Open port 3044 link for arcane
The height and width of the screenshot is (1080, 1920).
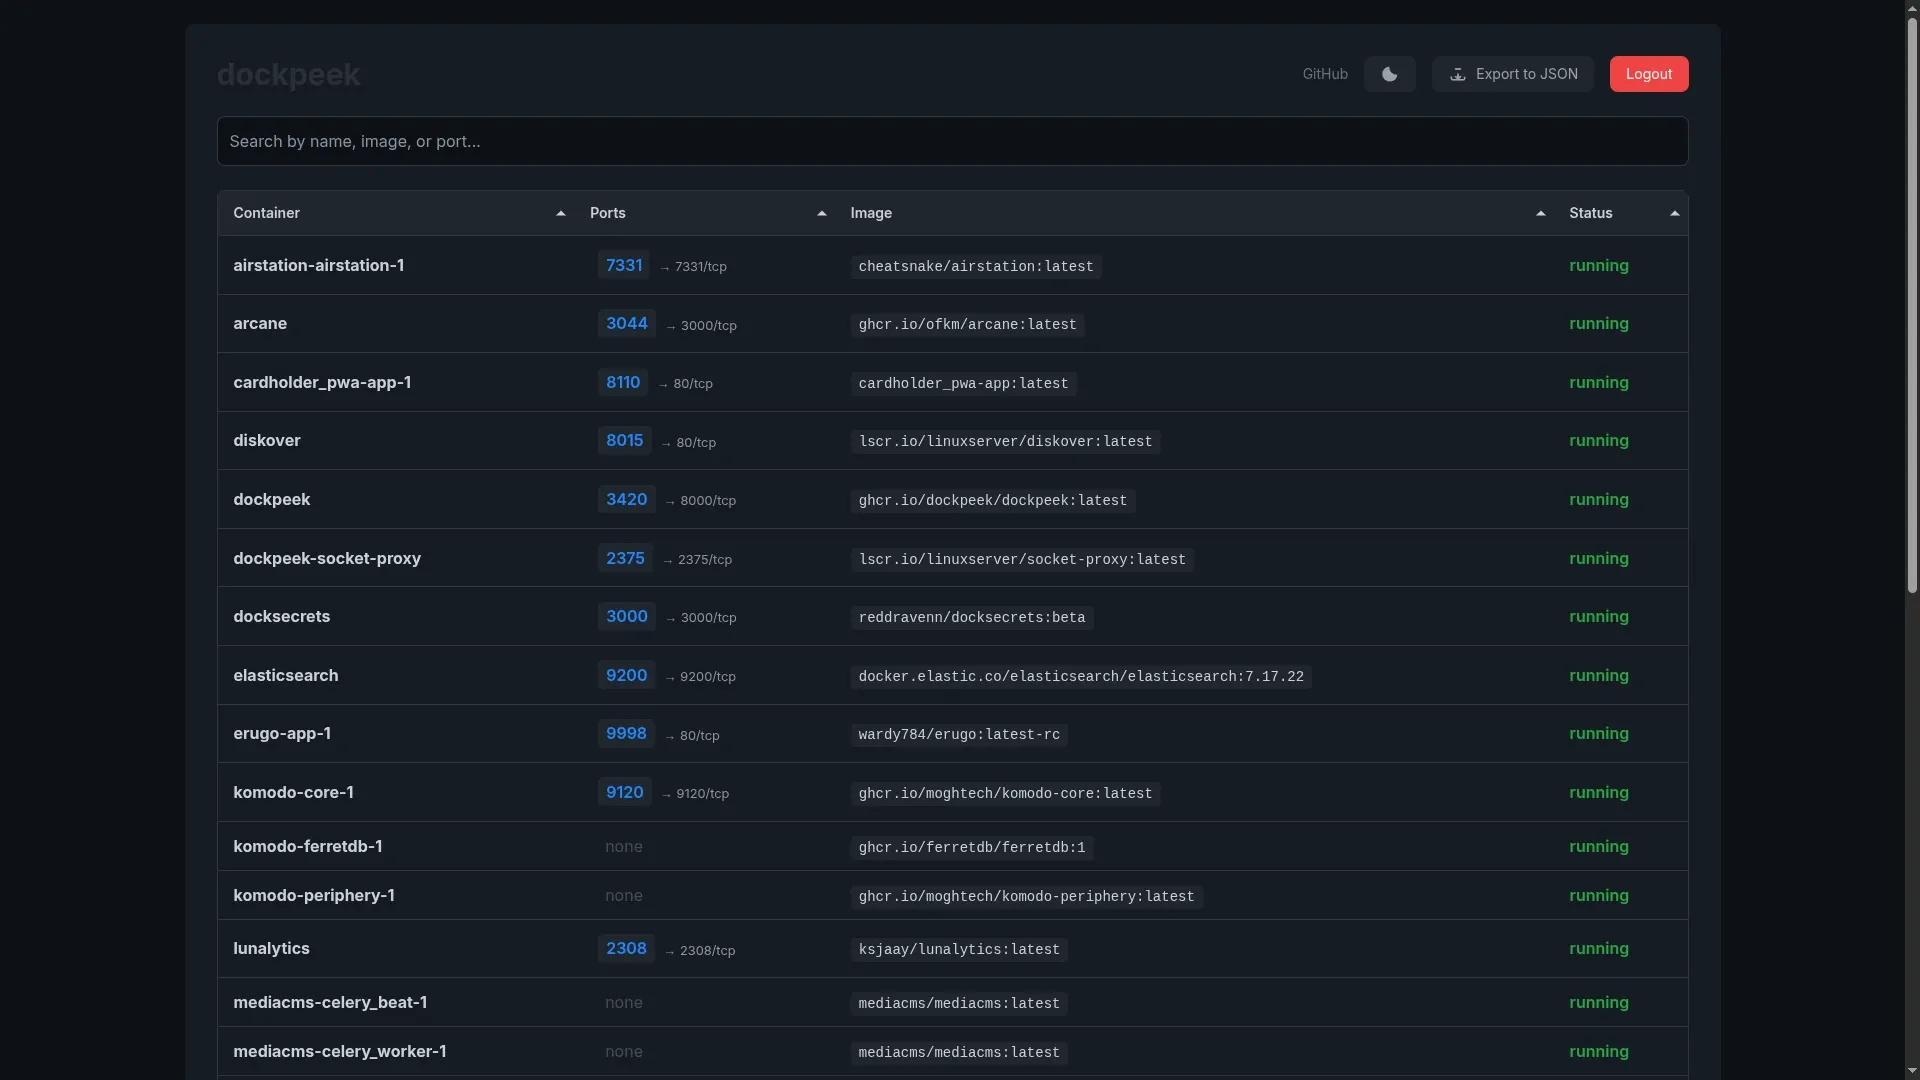click(626, 323)
